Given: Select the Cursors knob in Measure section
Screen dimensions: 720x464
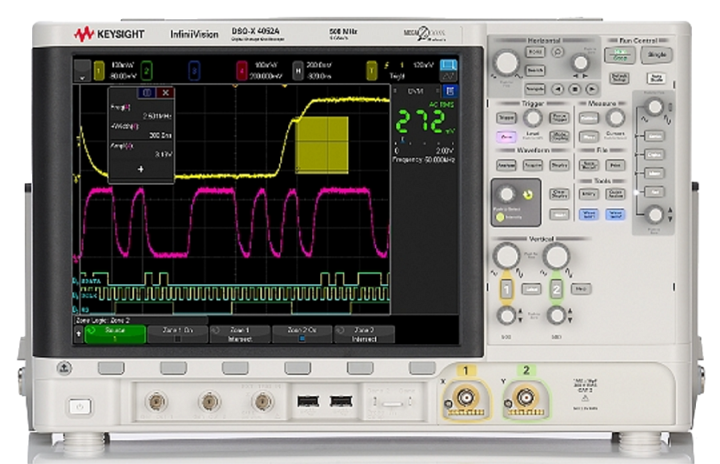Looking at the screenshot, I should (615, 118).
